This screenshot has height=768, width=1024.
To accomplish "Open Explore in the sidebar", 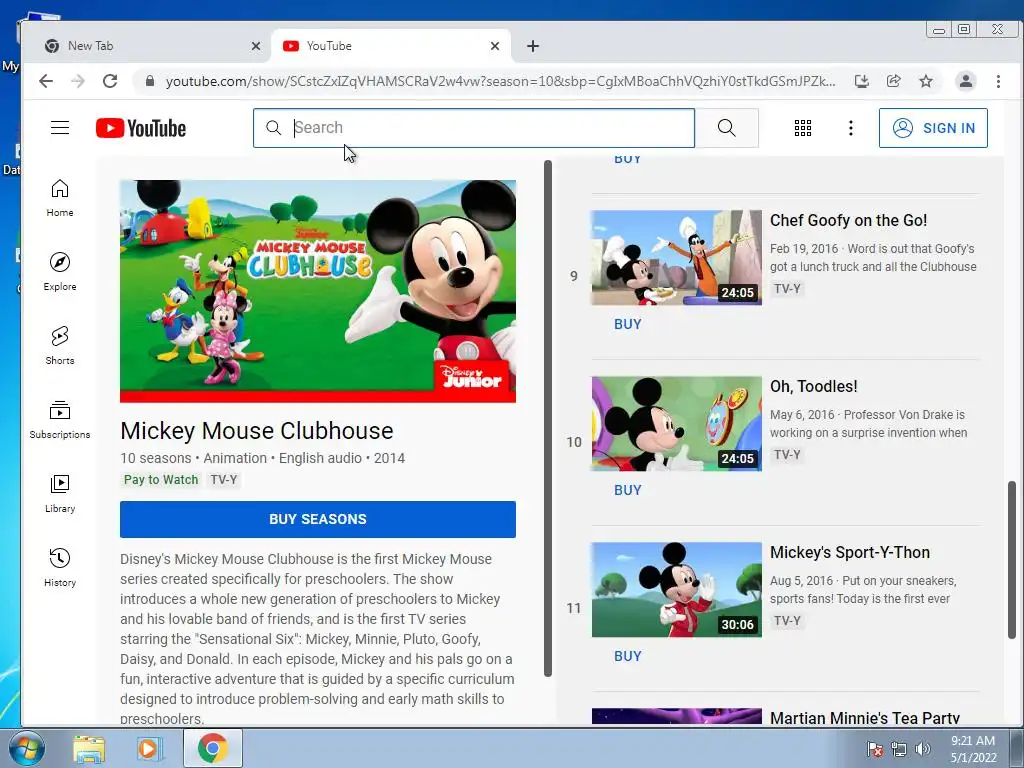I will point(59,272).
